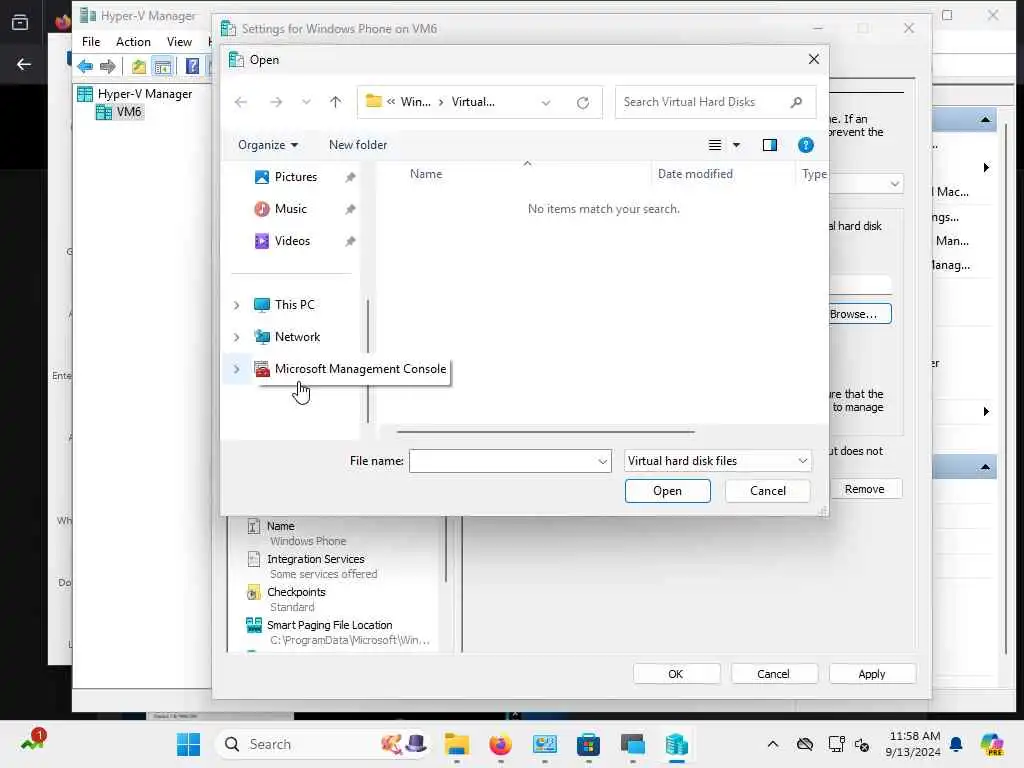Viewport: 1024px width, 768px height.
Task: Open Microsoft Store from taskbar
Action: tap(588, 744)
